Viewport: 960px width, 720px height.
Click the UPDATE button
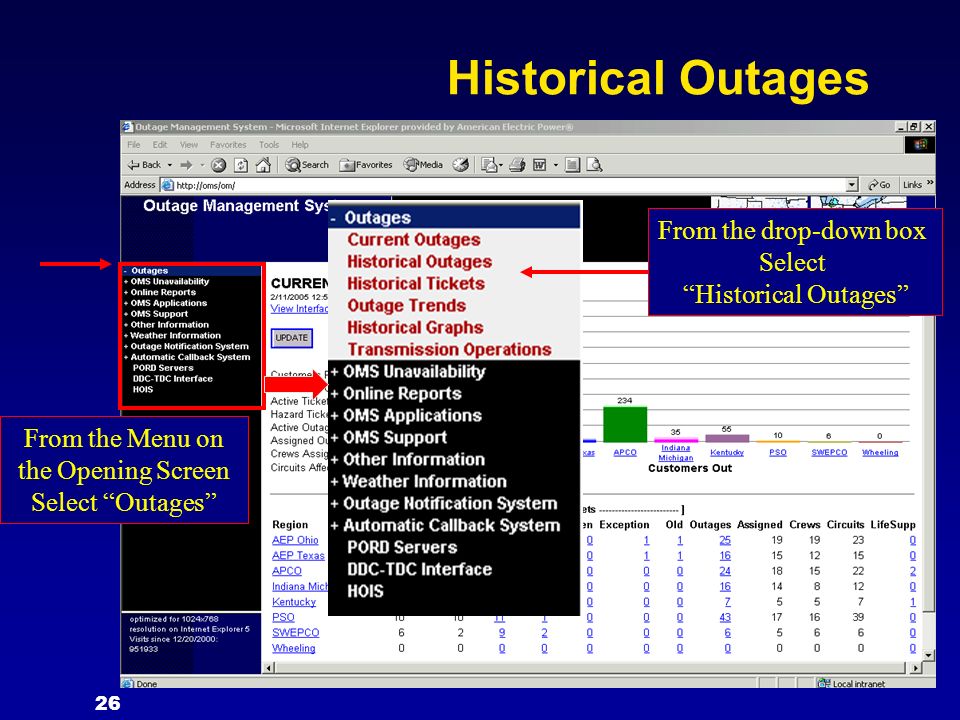pos(292,338)
